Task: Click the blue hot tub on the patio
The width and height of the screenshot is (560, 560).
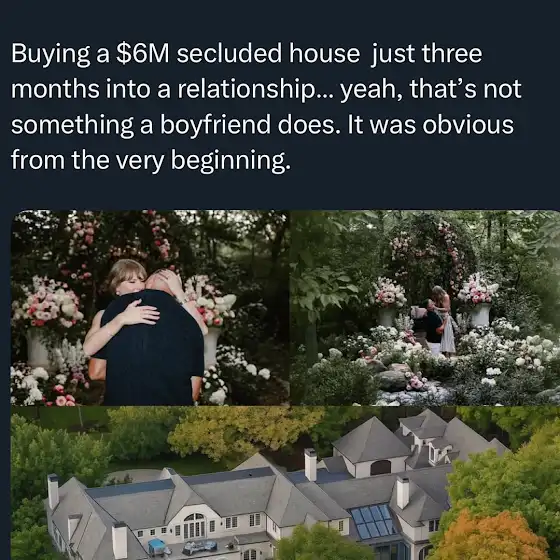Action: tap(157, 547)
